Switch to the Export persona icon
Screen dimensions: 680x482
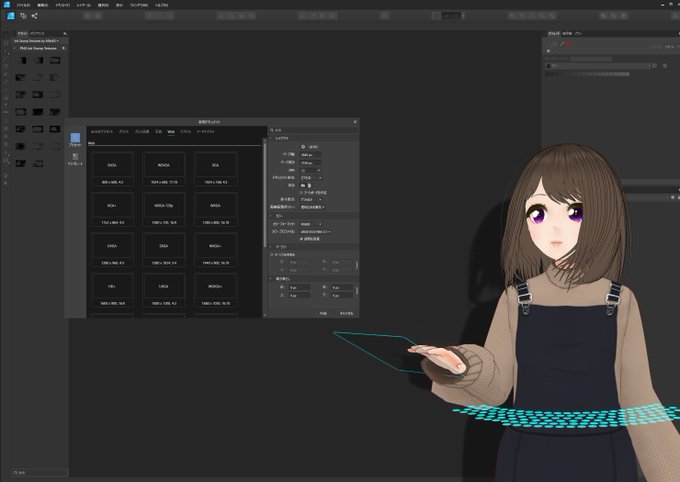[34, 16]
